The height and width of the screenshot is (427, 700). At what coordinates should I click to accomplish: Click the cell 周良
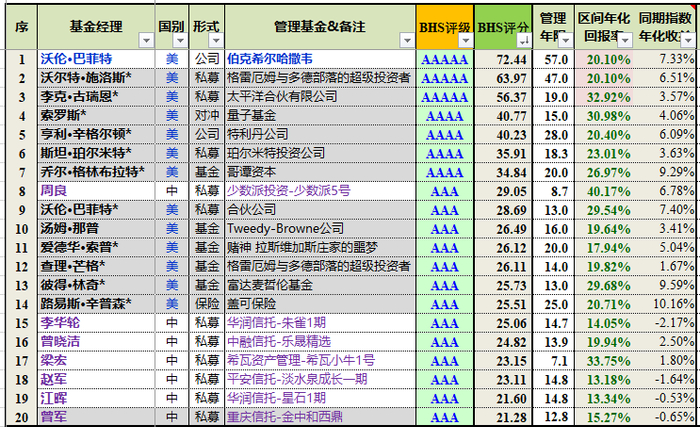coord(96,191)
